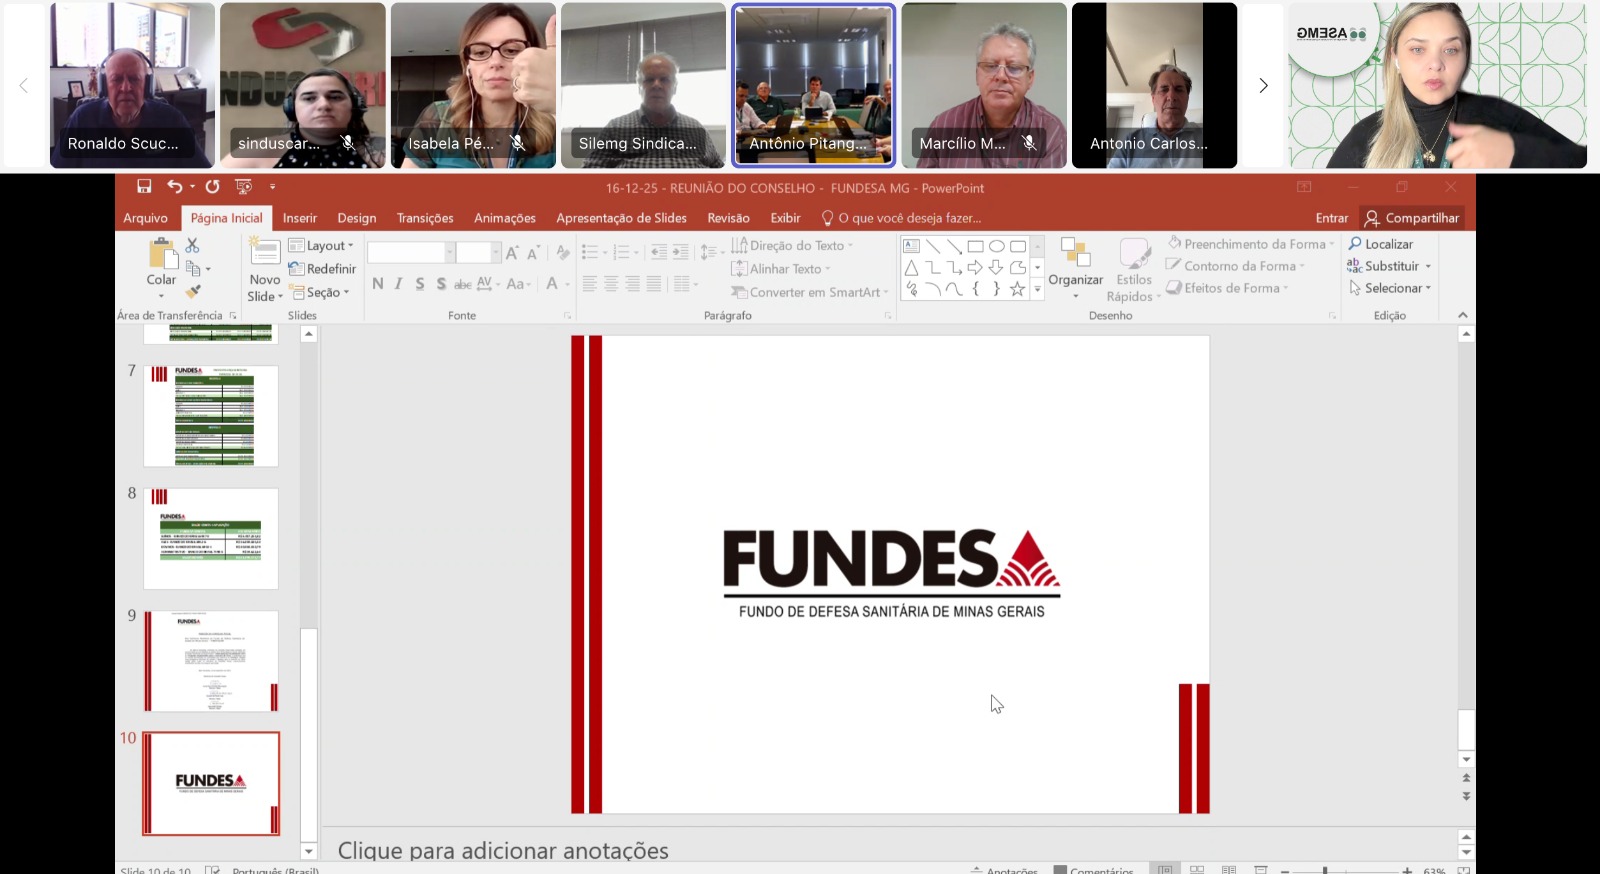Toggle bold (N) formatting
The height and width of the screenshot is (874, 1600).
[378, 284]
